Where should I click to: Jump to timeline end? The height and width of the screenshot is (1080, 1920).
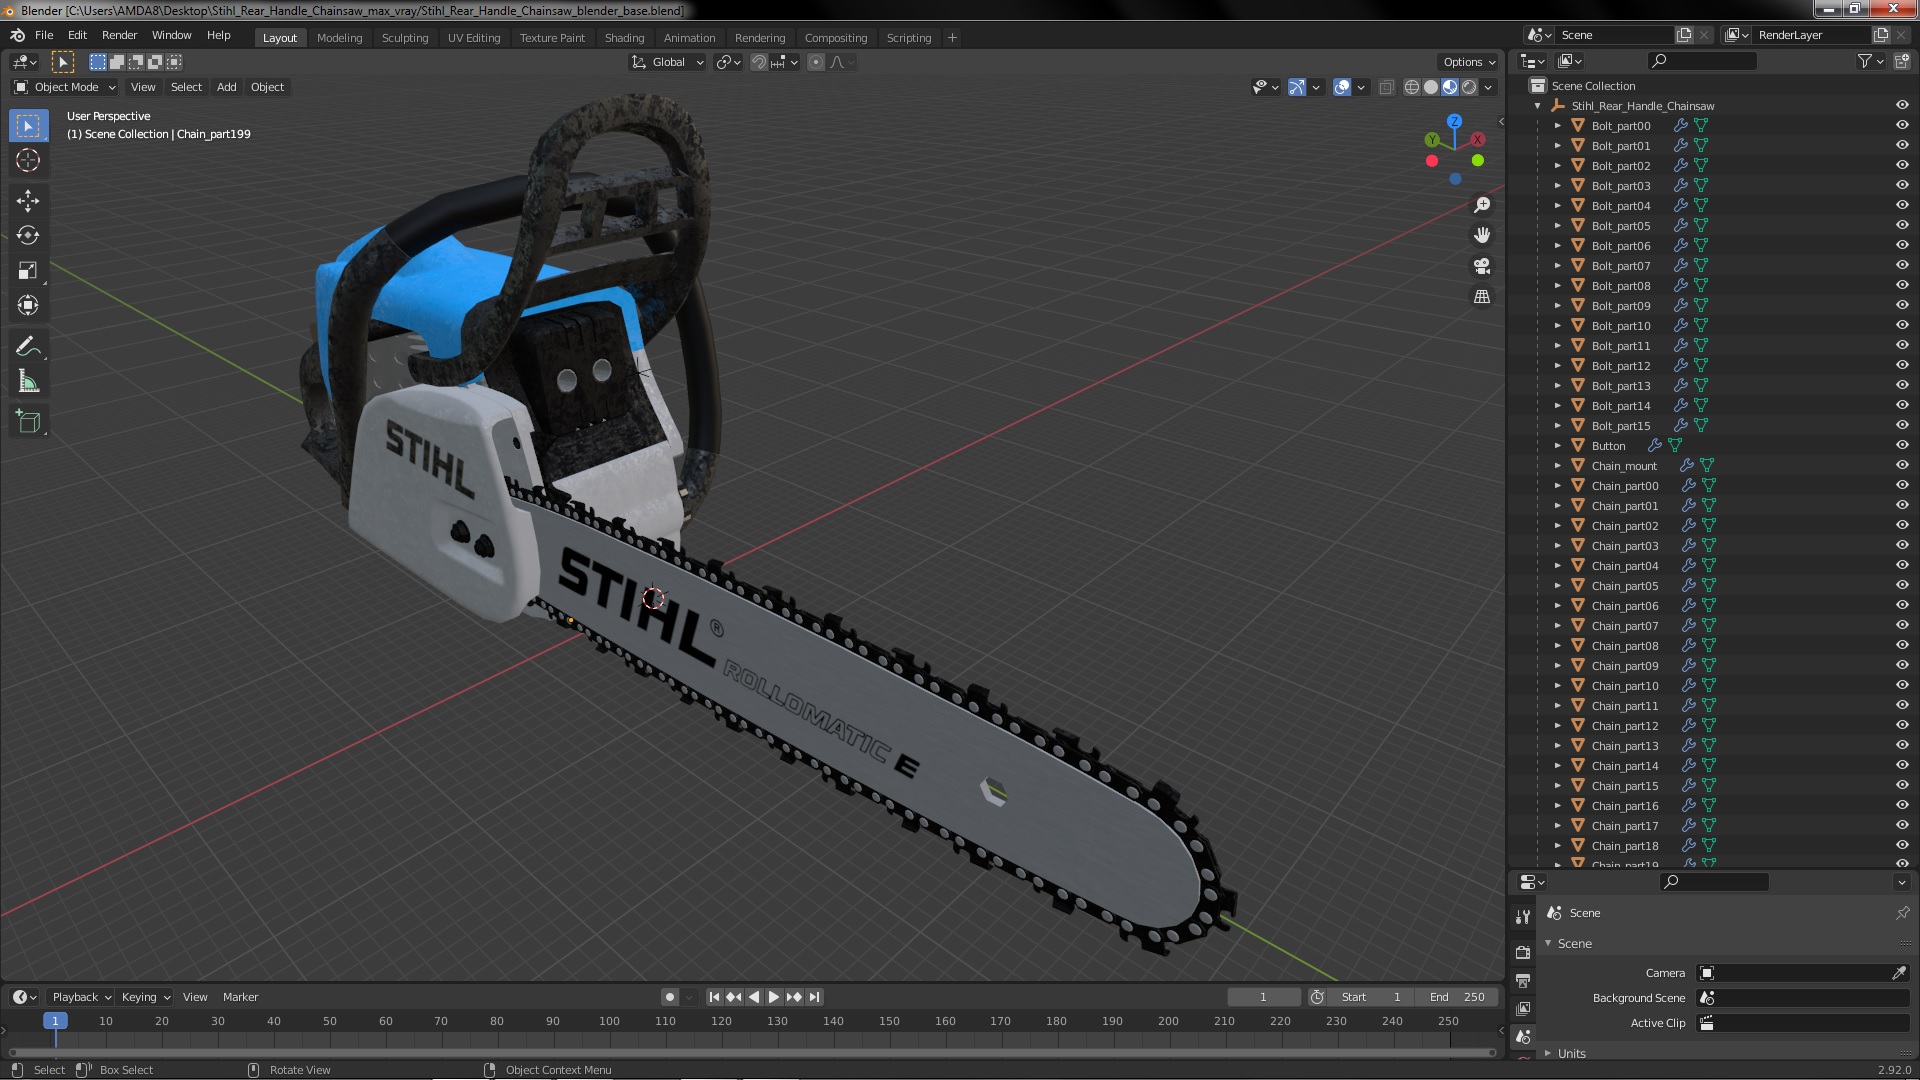point(815,997)
